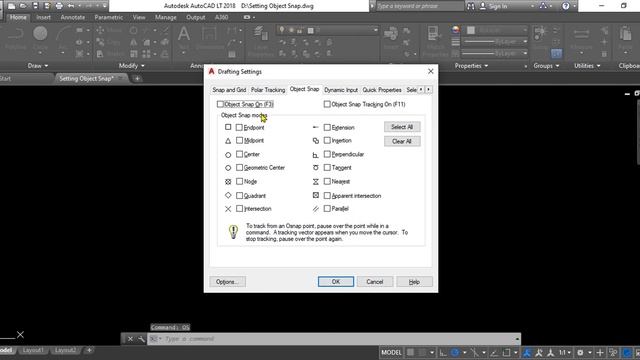The width and height of the screenshot is (640, 360).
Task: Click the Perpendicular snap marker icon
Action: (316, 155)
